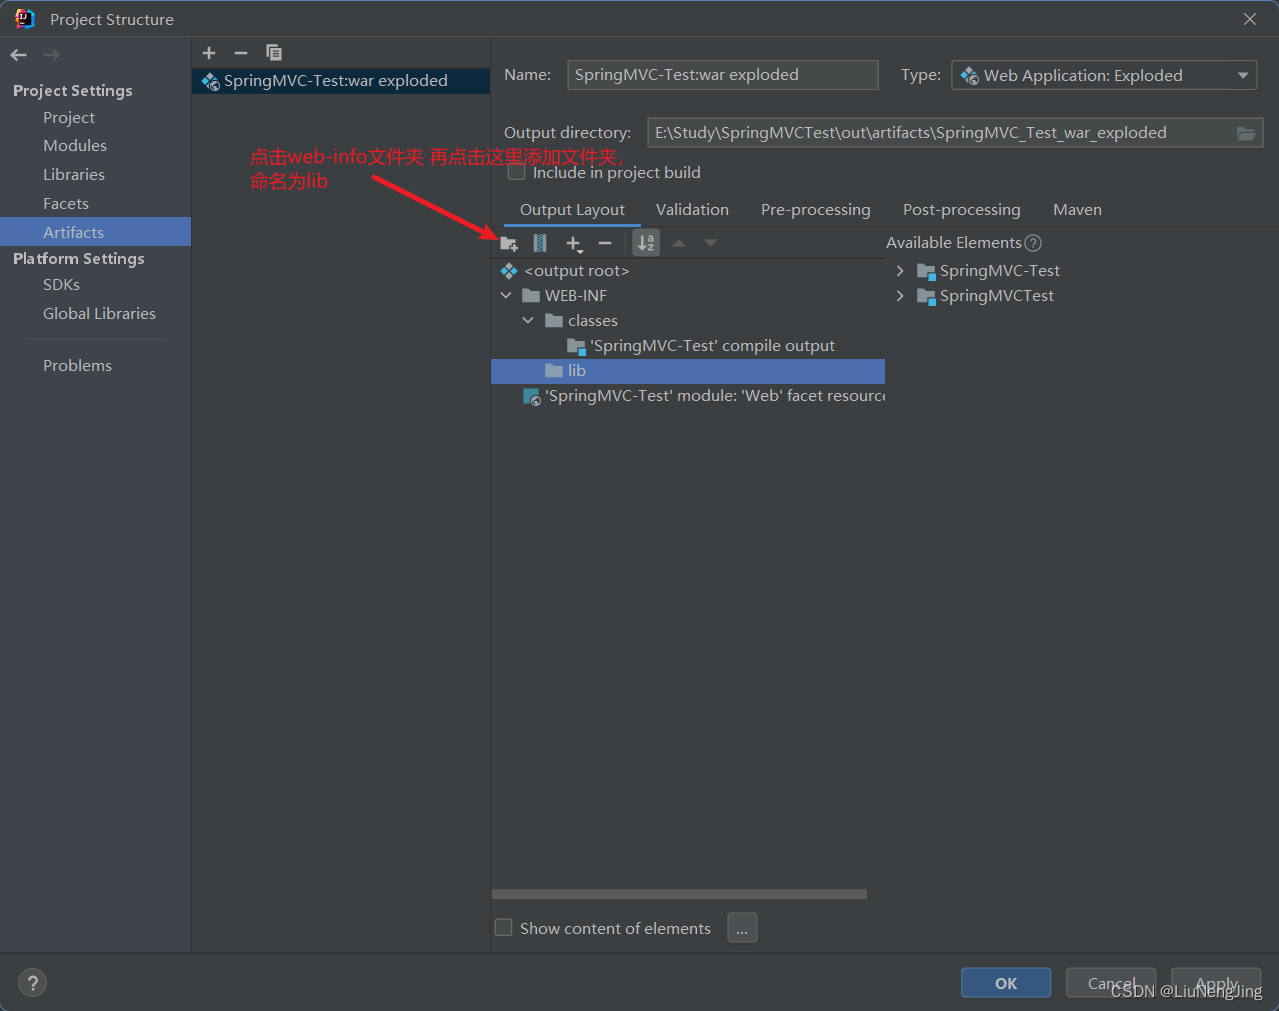Click the SpringMVC-Test module icon
1279x1011 pixels.
tap(926, 271)
